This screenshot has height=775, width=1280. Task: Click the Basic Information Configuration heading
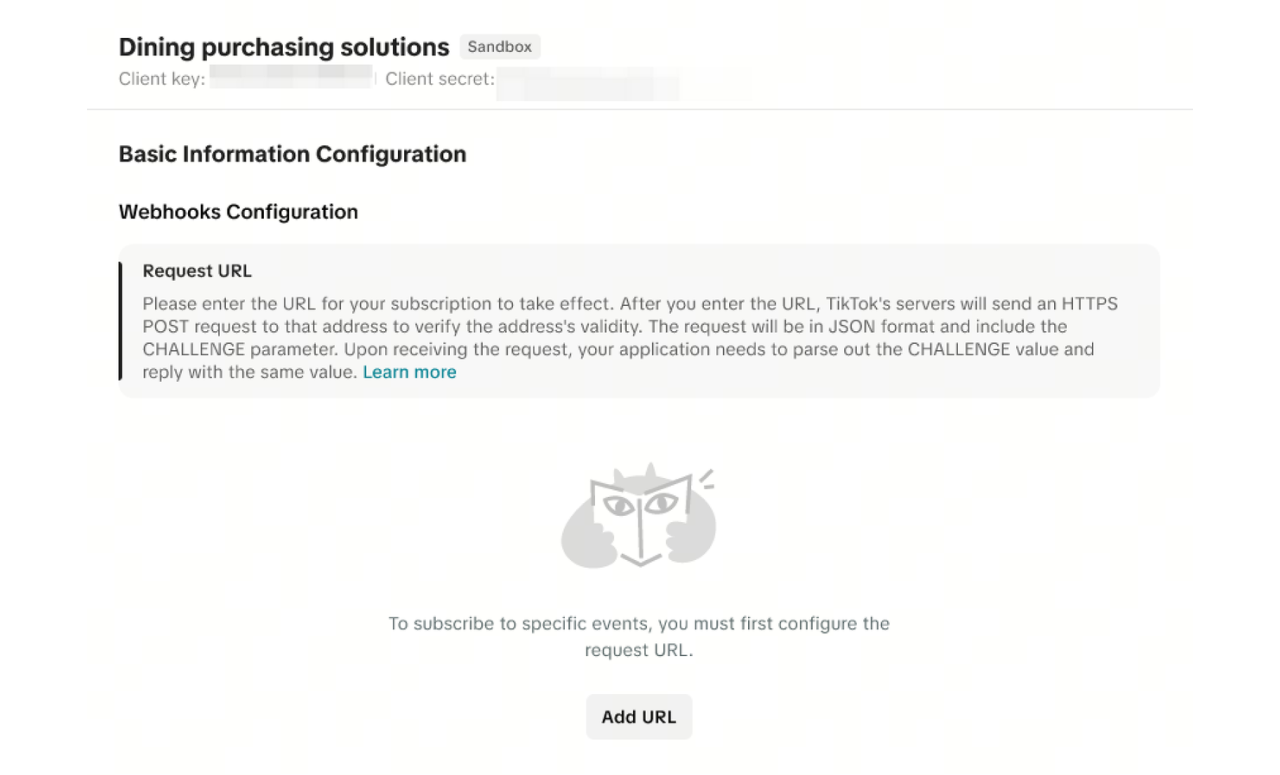point(292,154)
